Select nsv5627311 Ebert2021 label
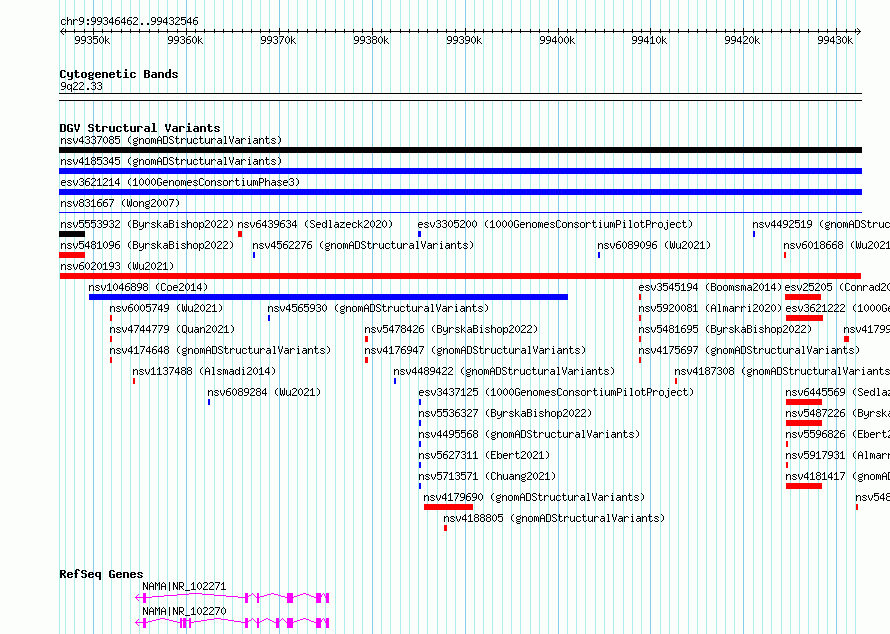This screenshot has height=634, width=890. [x=484, y=455]
